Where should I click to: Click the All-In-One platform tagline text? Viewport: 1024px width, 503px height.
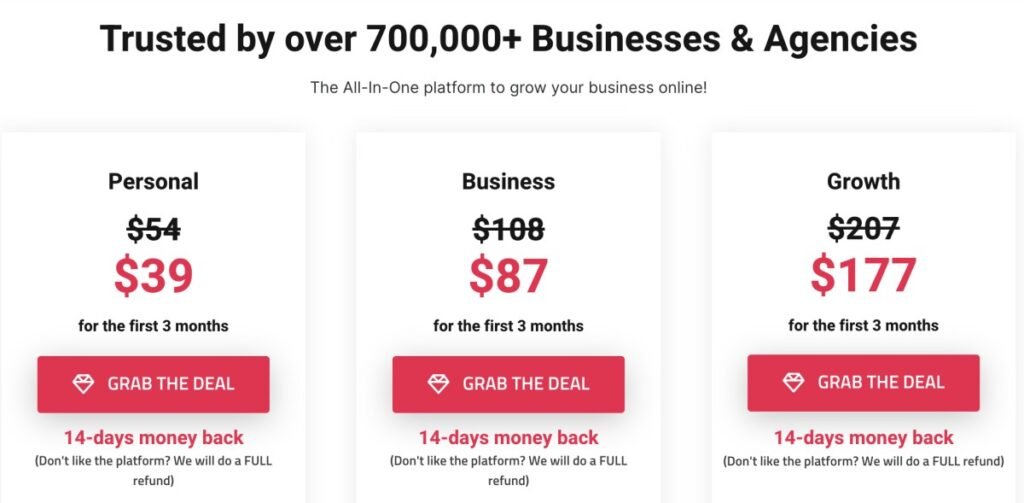point(508,88)
